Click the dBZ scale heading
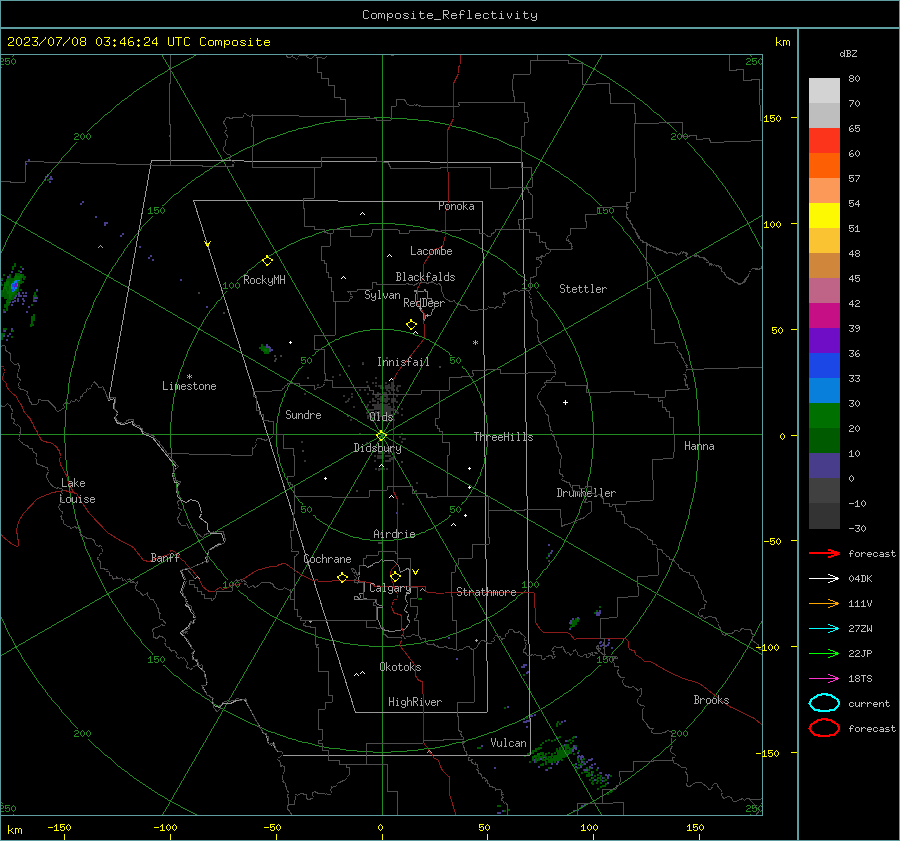Viewport: 900px width, 841px height. point(848,53)
